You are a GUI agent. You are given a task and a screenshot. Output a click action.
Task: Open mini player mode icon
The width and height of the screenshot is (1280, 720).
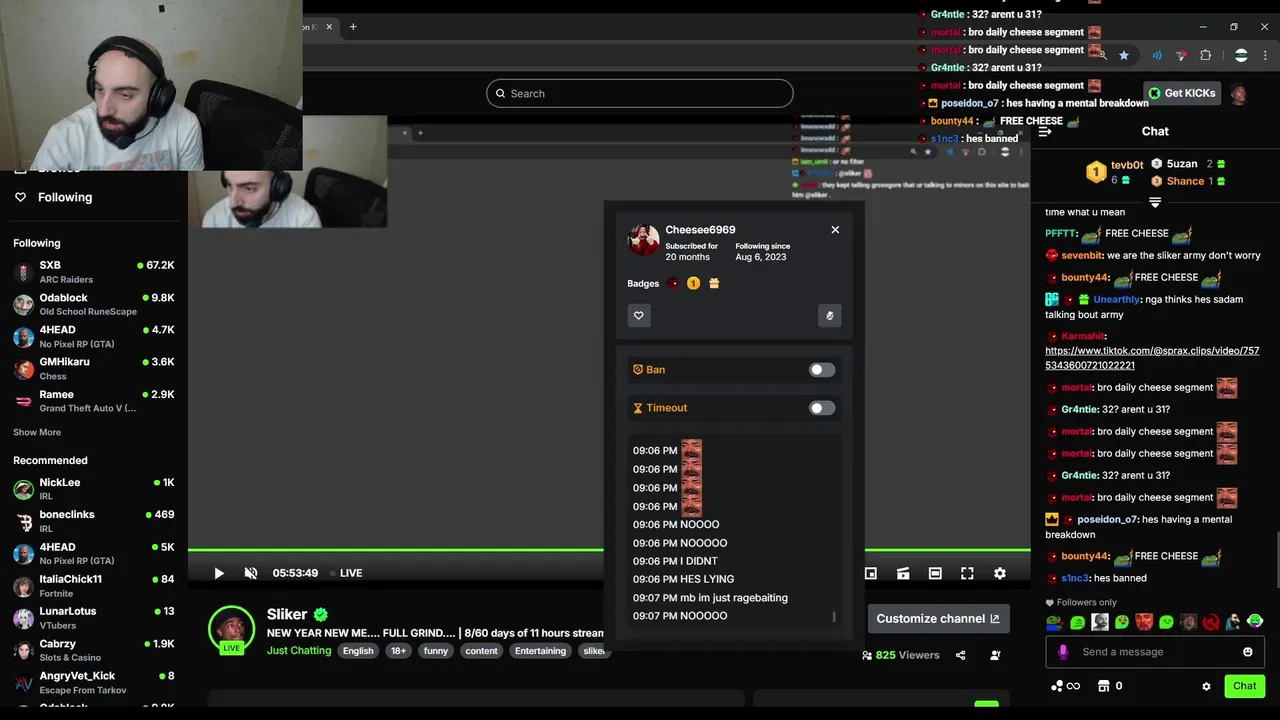(x=871, y=573)
